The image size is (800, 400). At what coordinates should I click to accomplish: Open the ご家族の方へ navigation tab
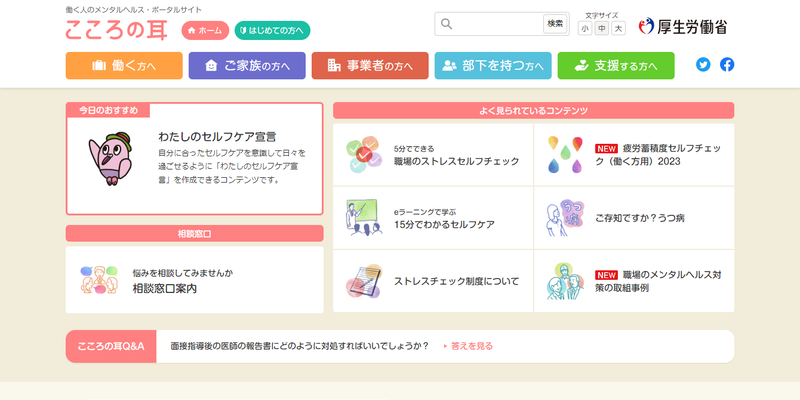click(x=247, y=66)
